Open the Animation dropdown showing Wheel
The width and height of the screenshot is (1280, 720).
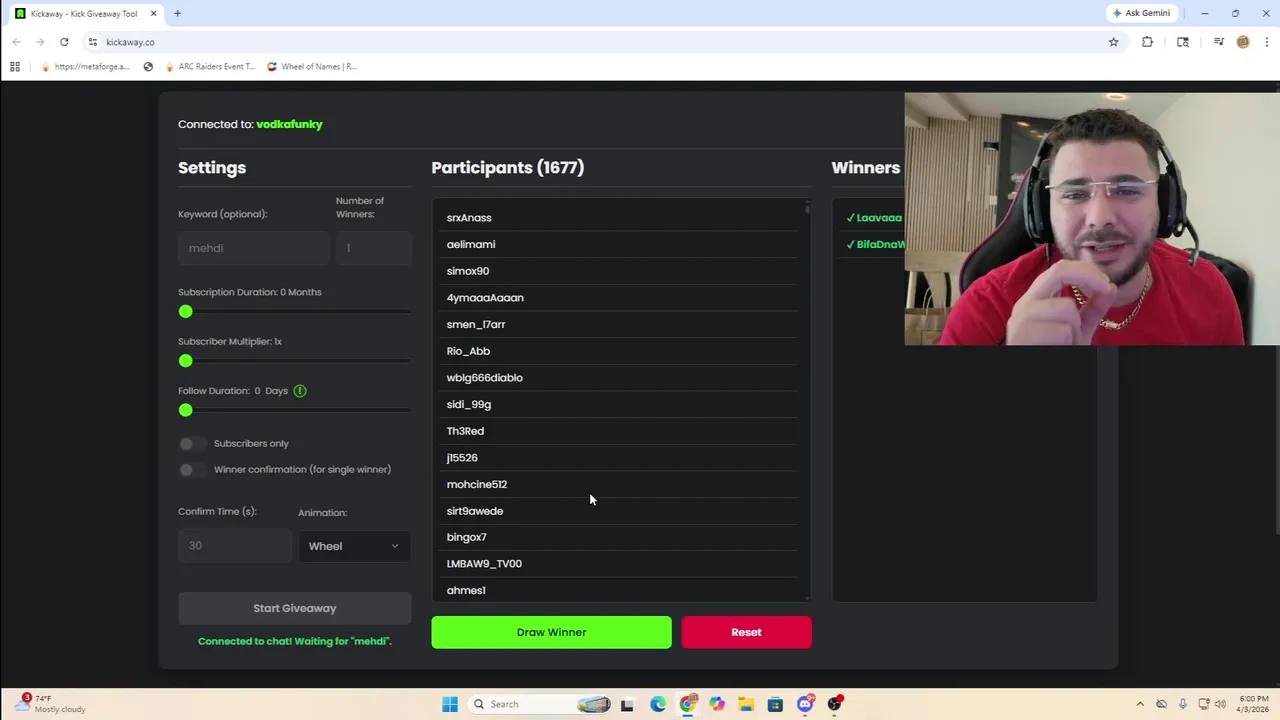[354, 546]
